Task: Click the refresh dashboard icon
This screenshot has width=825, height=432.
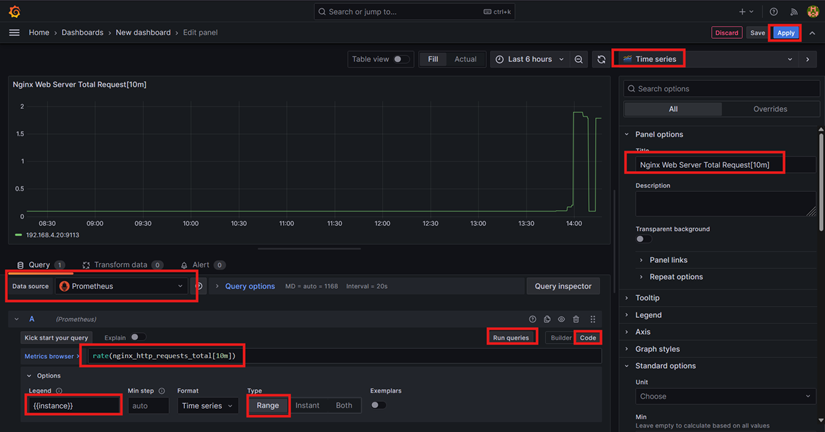Action: (601, 59)
